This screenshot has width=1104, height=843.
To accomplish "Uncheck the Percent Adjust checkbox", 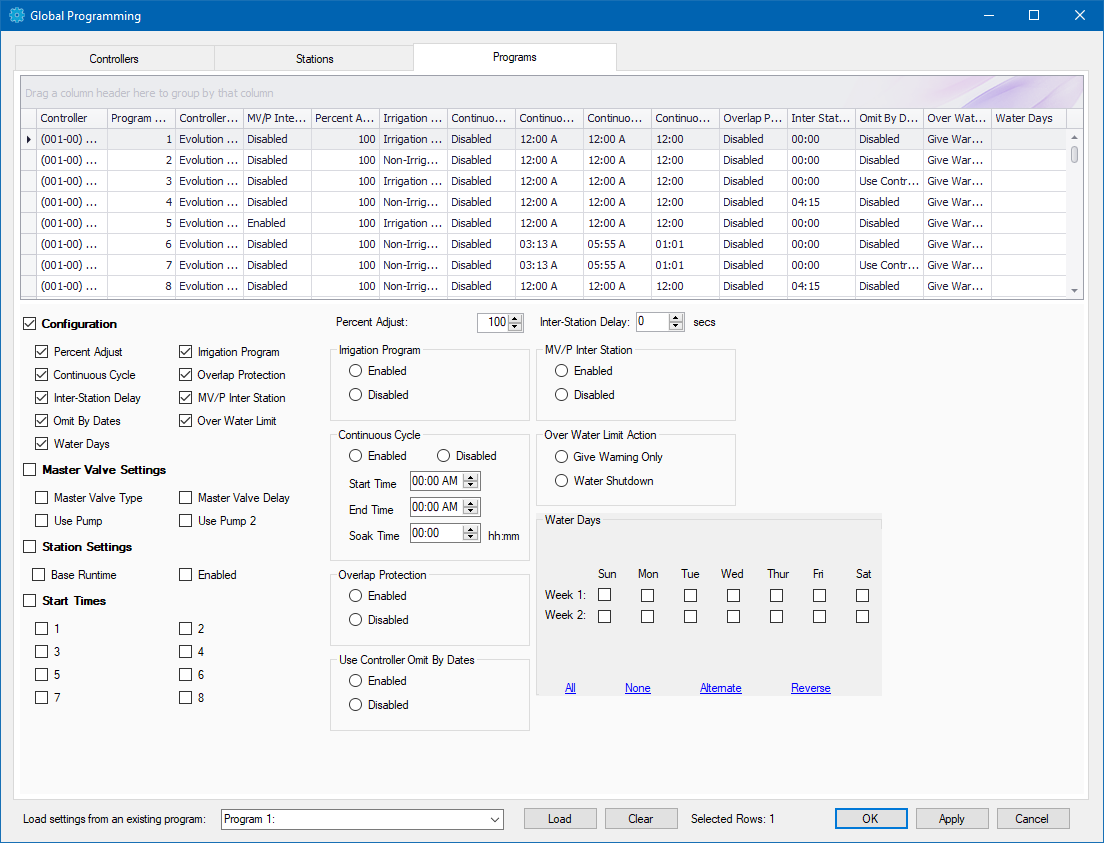I will click(x=42, y=351).
